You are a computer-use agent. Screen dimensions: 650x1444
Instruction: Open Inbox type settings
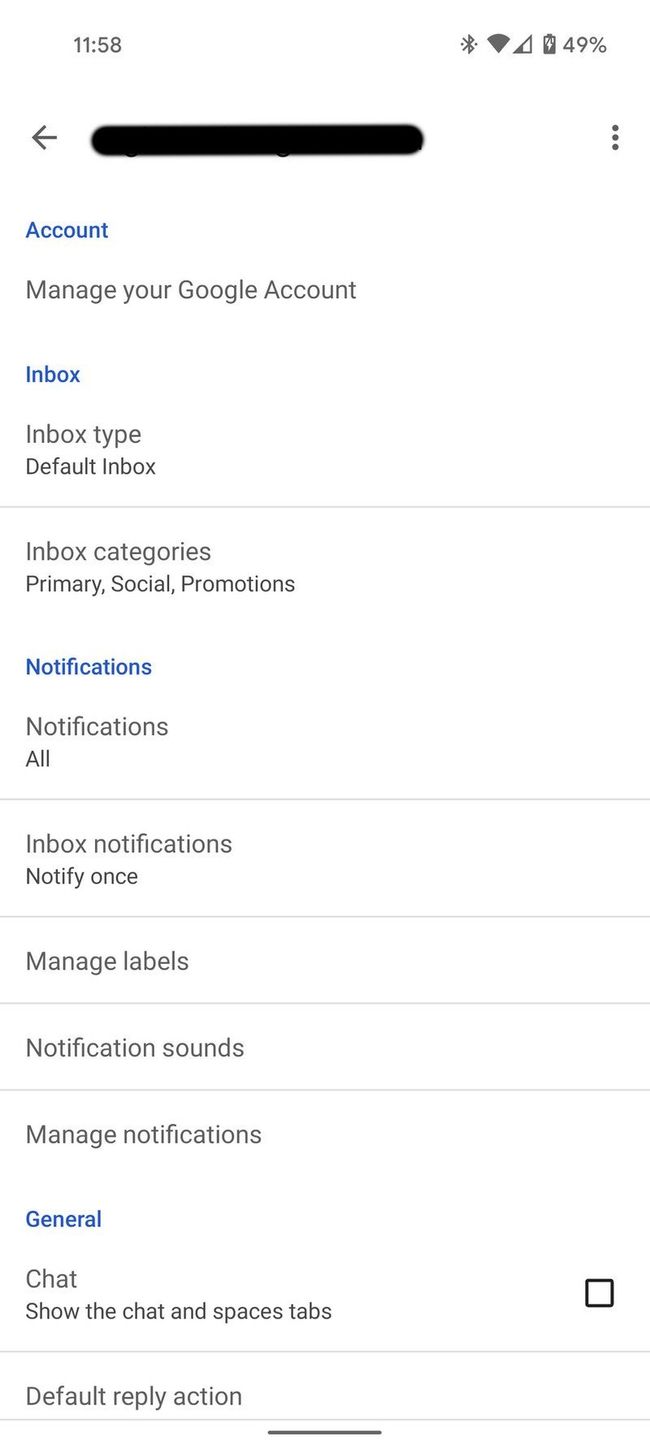[325, 448]
